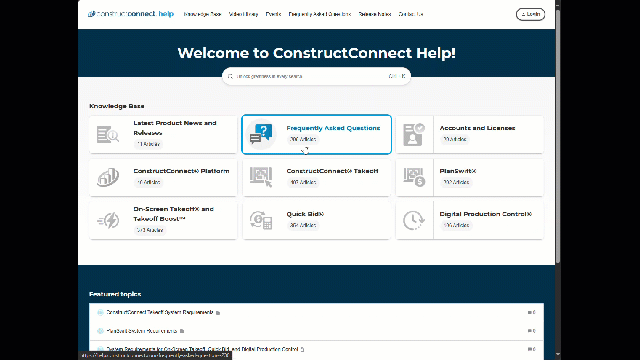Click the Accounts and Licenses profile icon
640x360 pixels.
click(x=414, y=135)
